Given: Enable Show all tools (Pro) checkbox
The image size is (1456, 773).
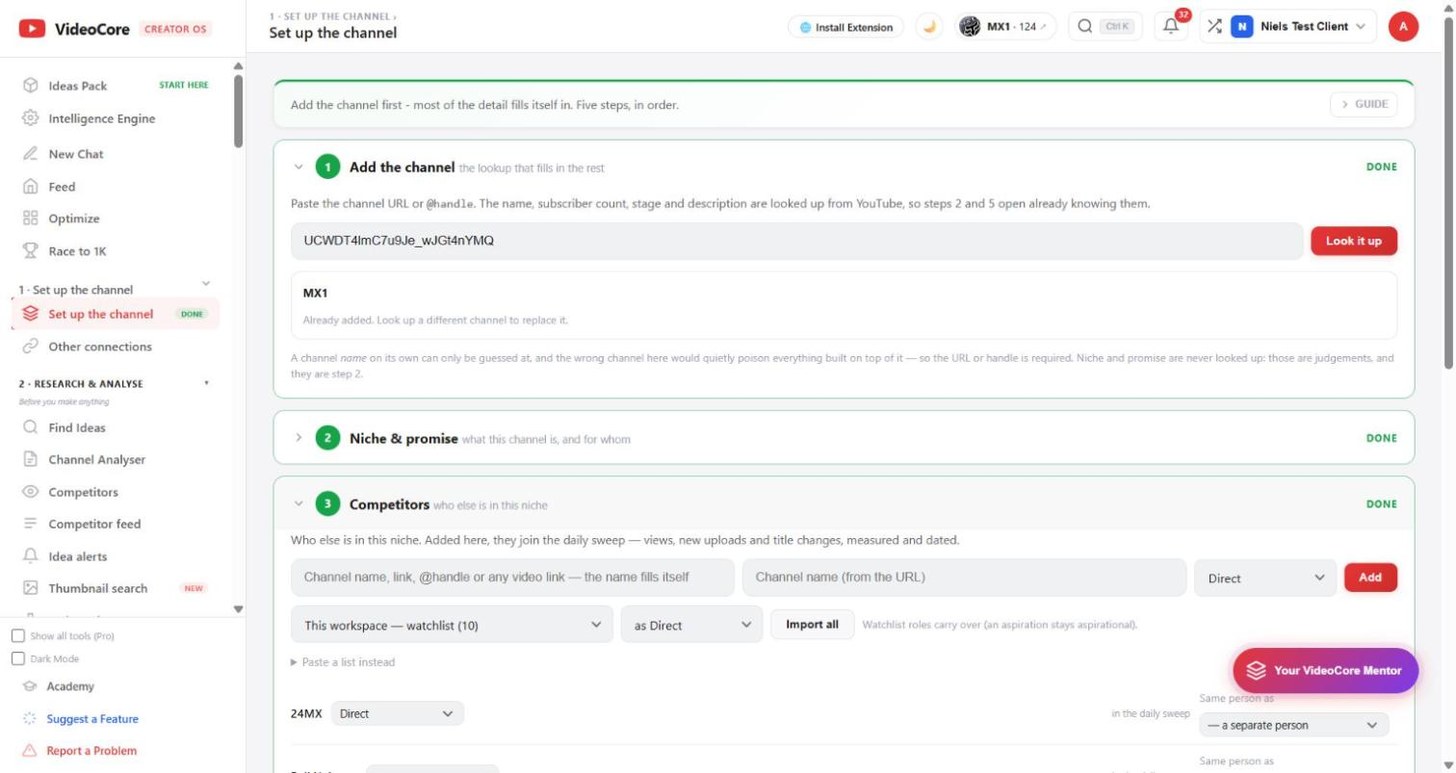Looking at the screenshot, I should pyautogui.click(x=18, y=636).
